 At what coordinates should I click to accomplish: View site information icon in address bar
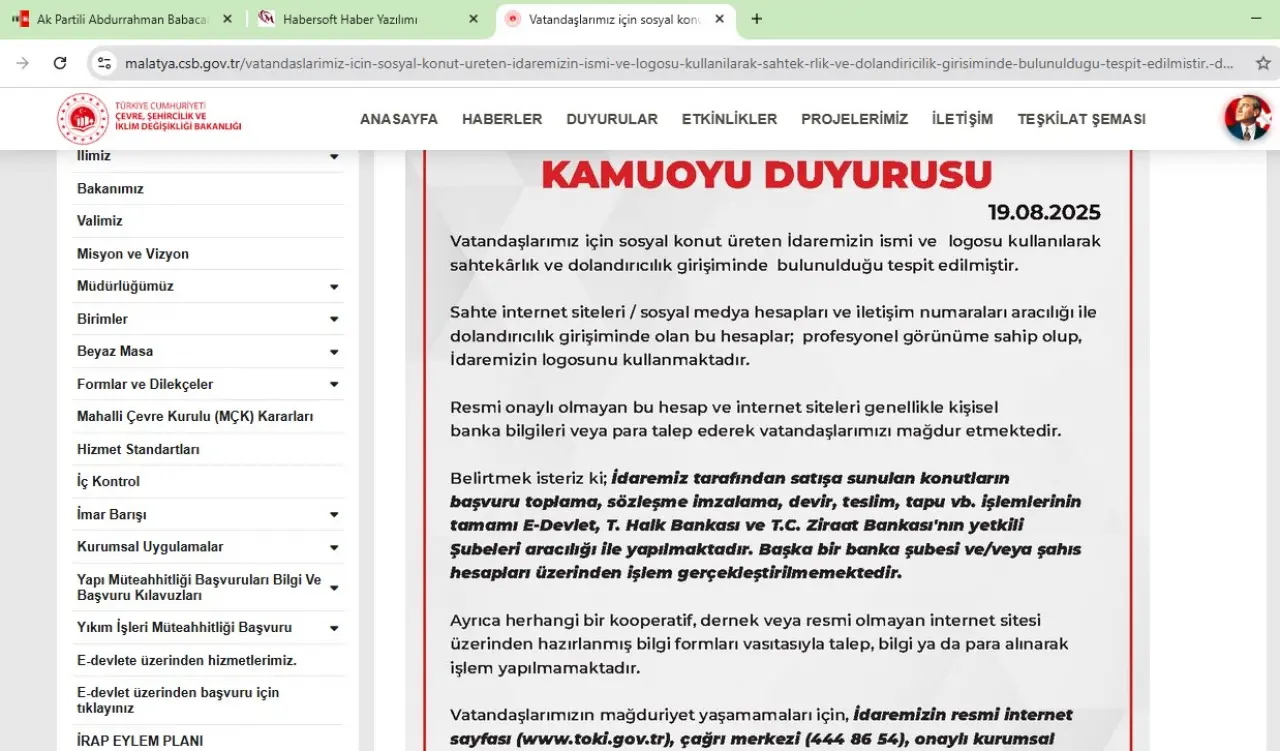[104, 63]
